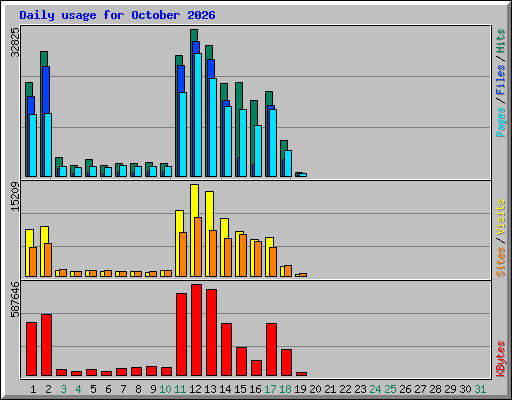This screenshot has height=400, width=512.
Task: Click green day 25 axis label
Action: 390,389
